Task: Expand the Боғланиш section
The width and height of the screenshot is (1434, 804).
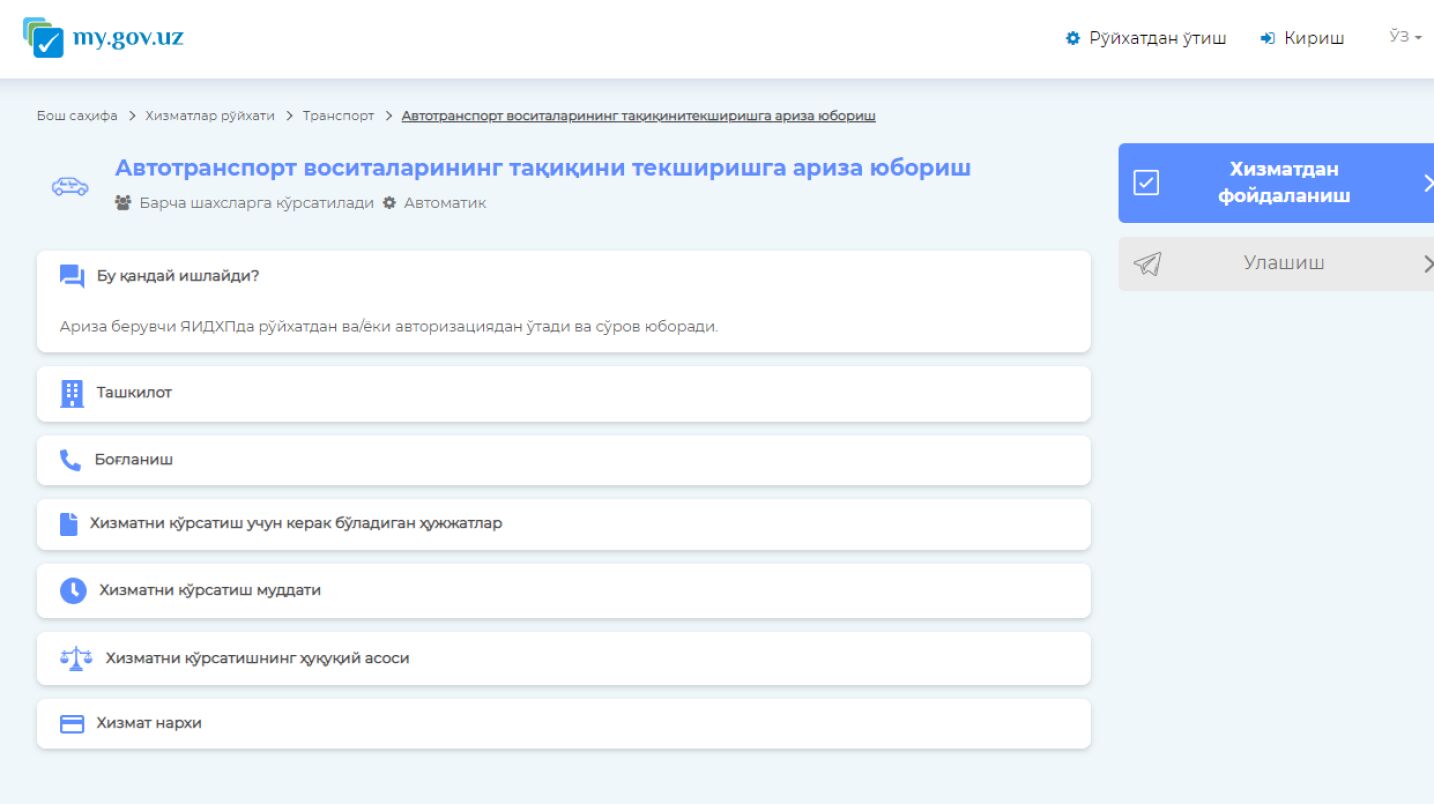Action: (x=563, y=460)
